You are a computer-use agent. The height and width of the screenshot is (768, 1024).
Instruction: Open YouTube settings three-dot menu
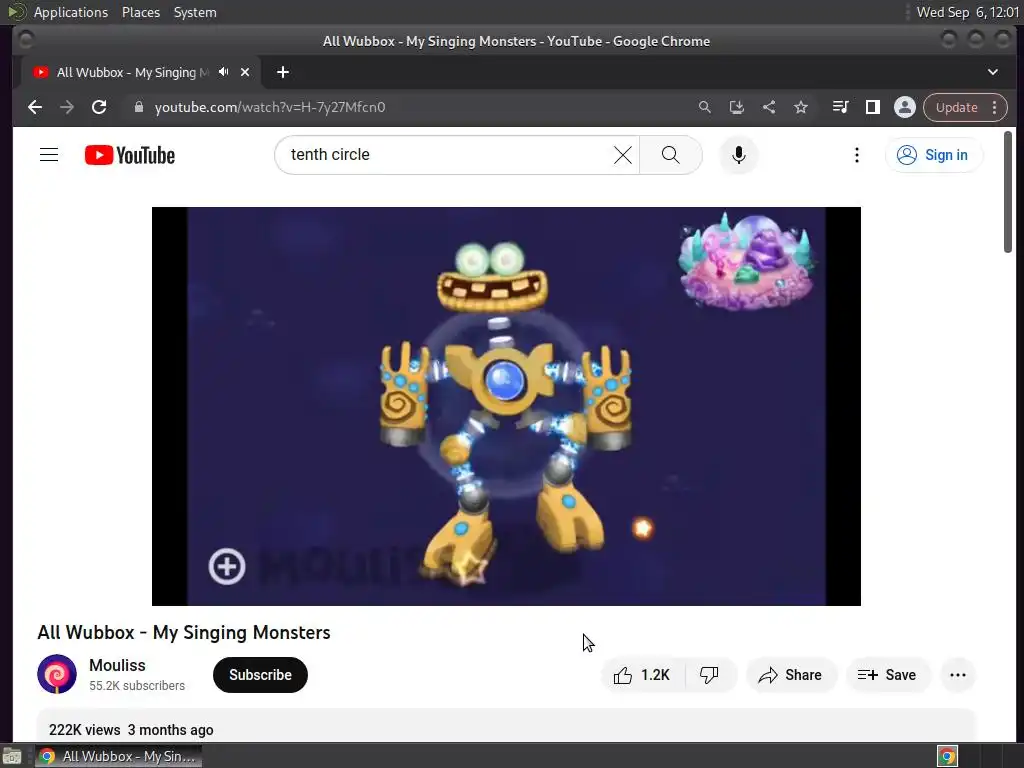[857, 155]
